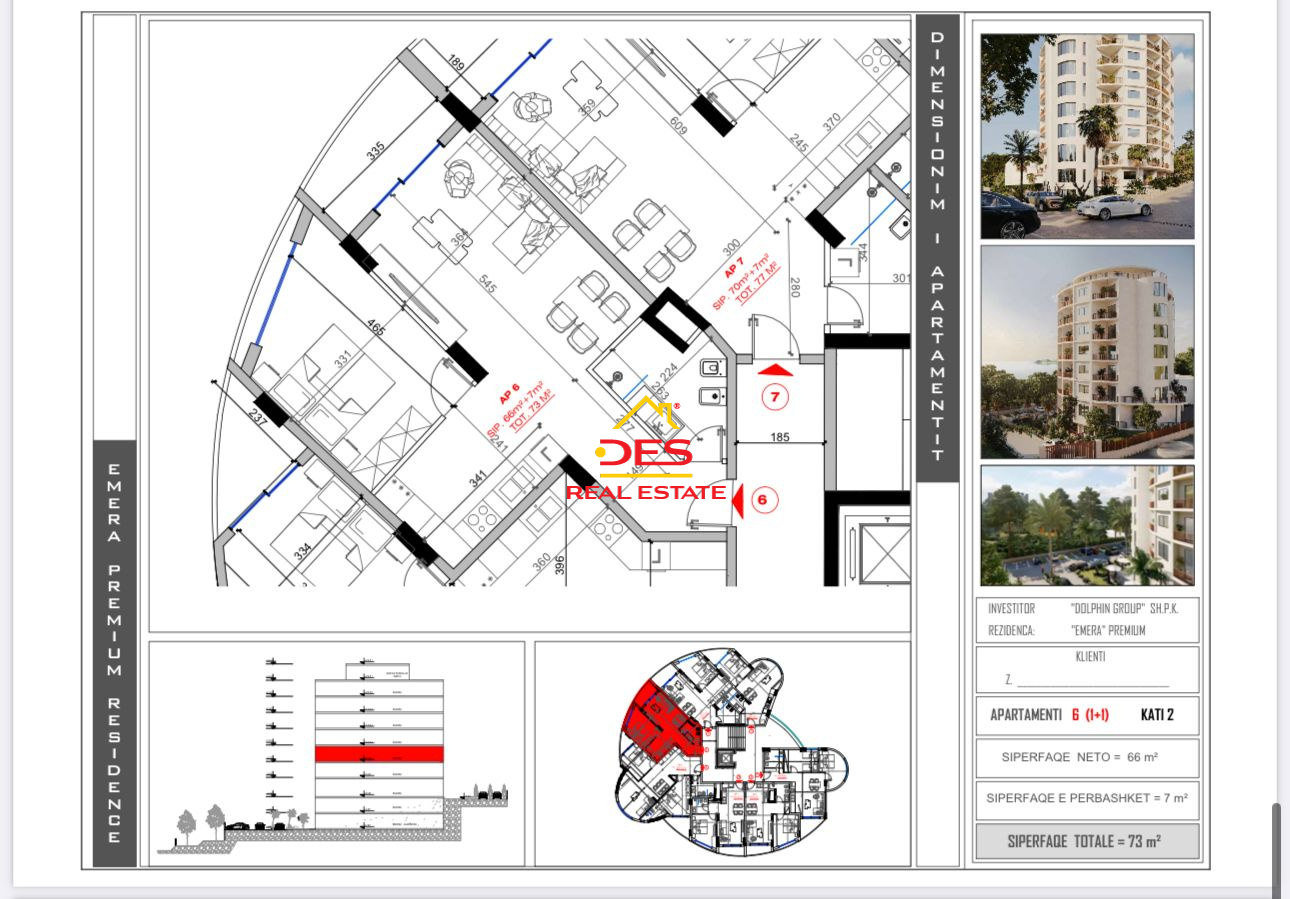Select "DOLPHIN GROUP" SH.P.K. text
This screenshot has height=899, width=1290.
(1123, 608)
